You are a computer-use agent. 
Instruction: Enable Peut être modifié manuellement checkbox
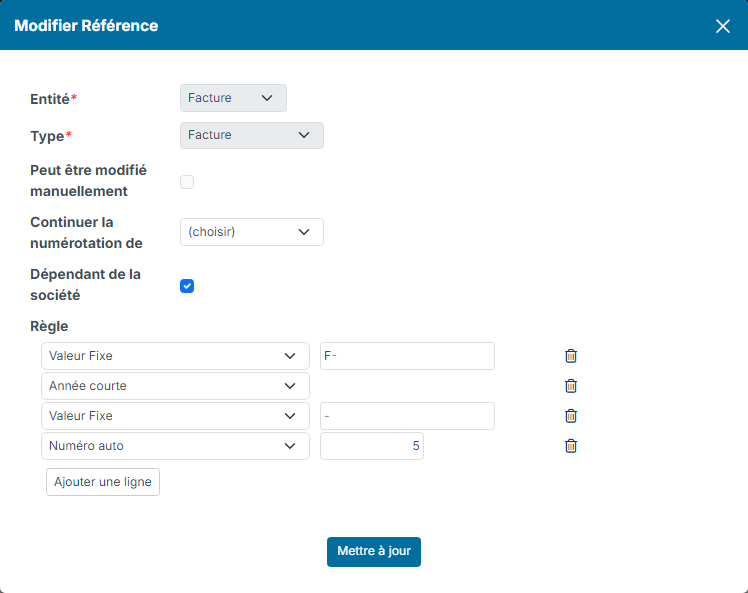pyautogui.click(x=187, y=182)
